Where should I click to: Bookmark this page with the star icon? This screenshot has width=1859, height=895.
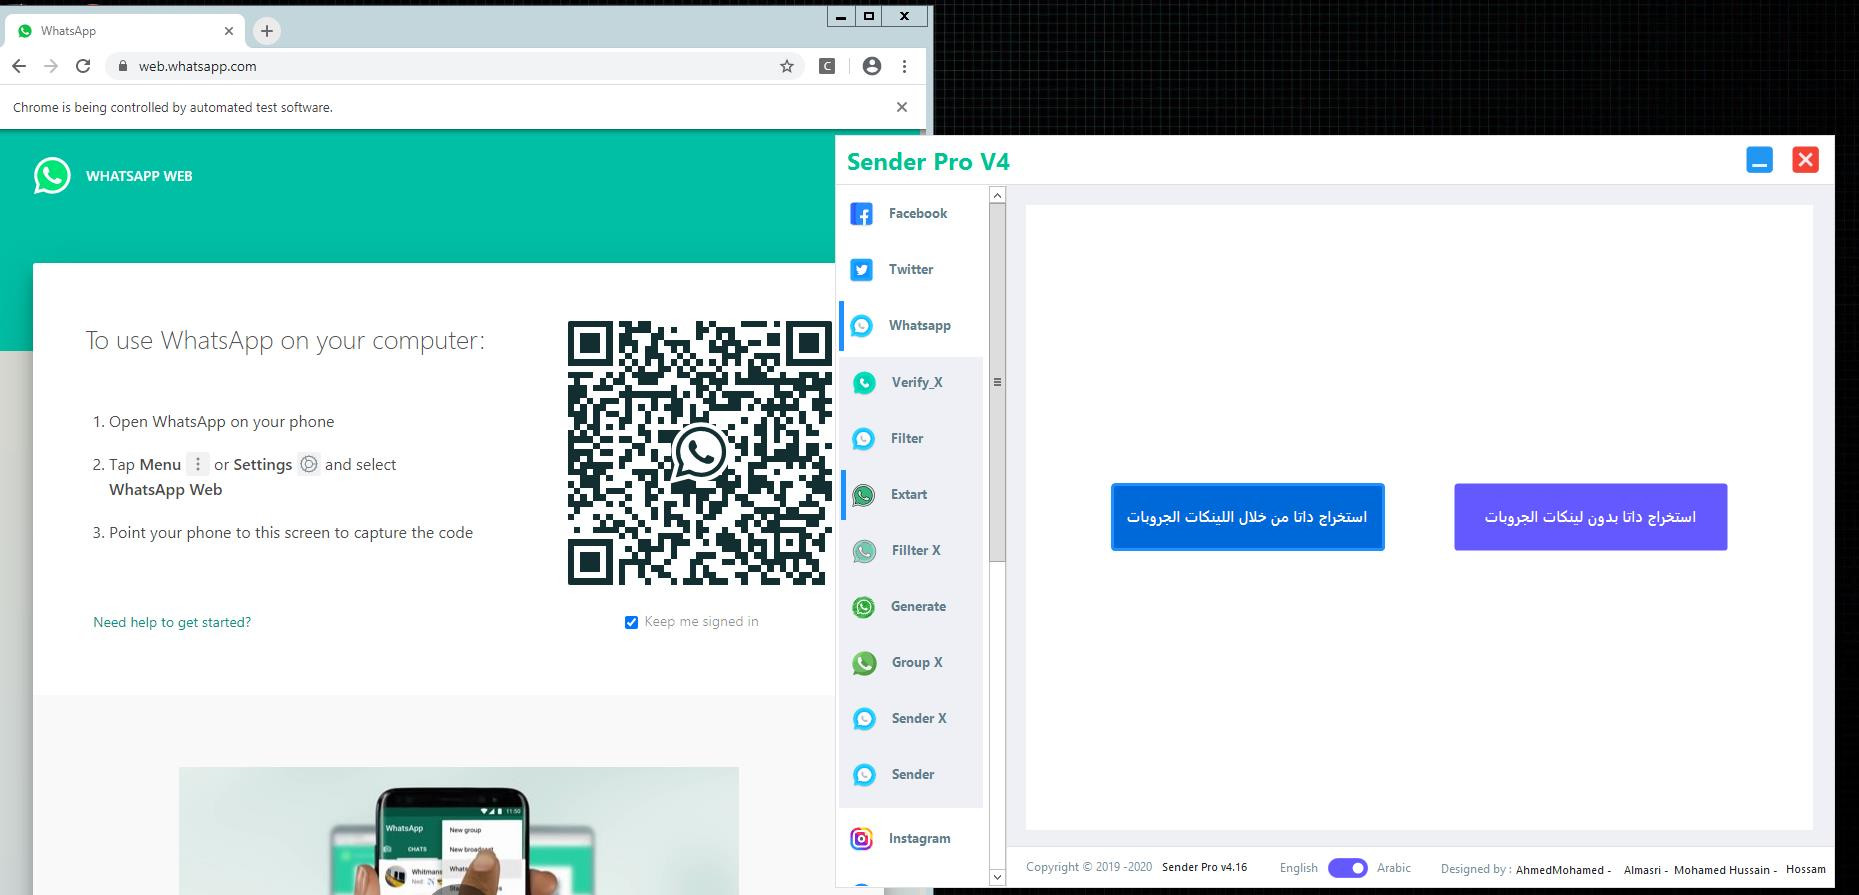point(787,66)
